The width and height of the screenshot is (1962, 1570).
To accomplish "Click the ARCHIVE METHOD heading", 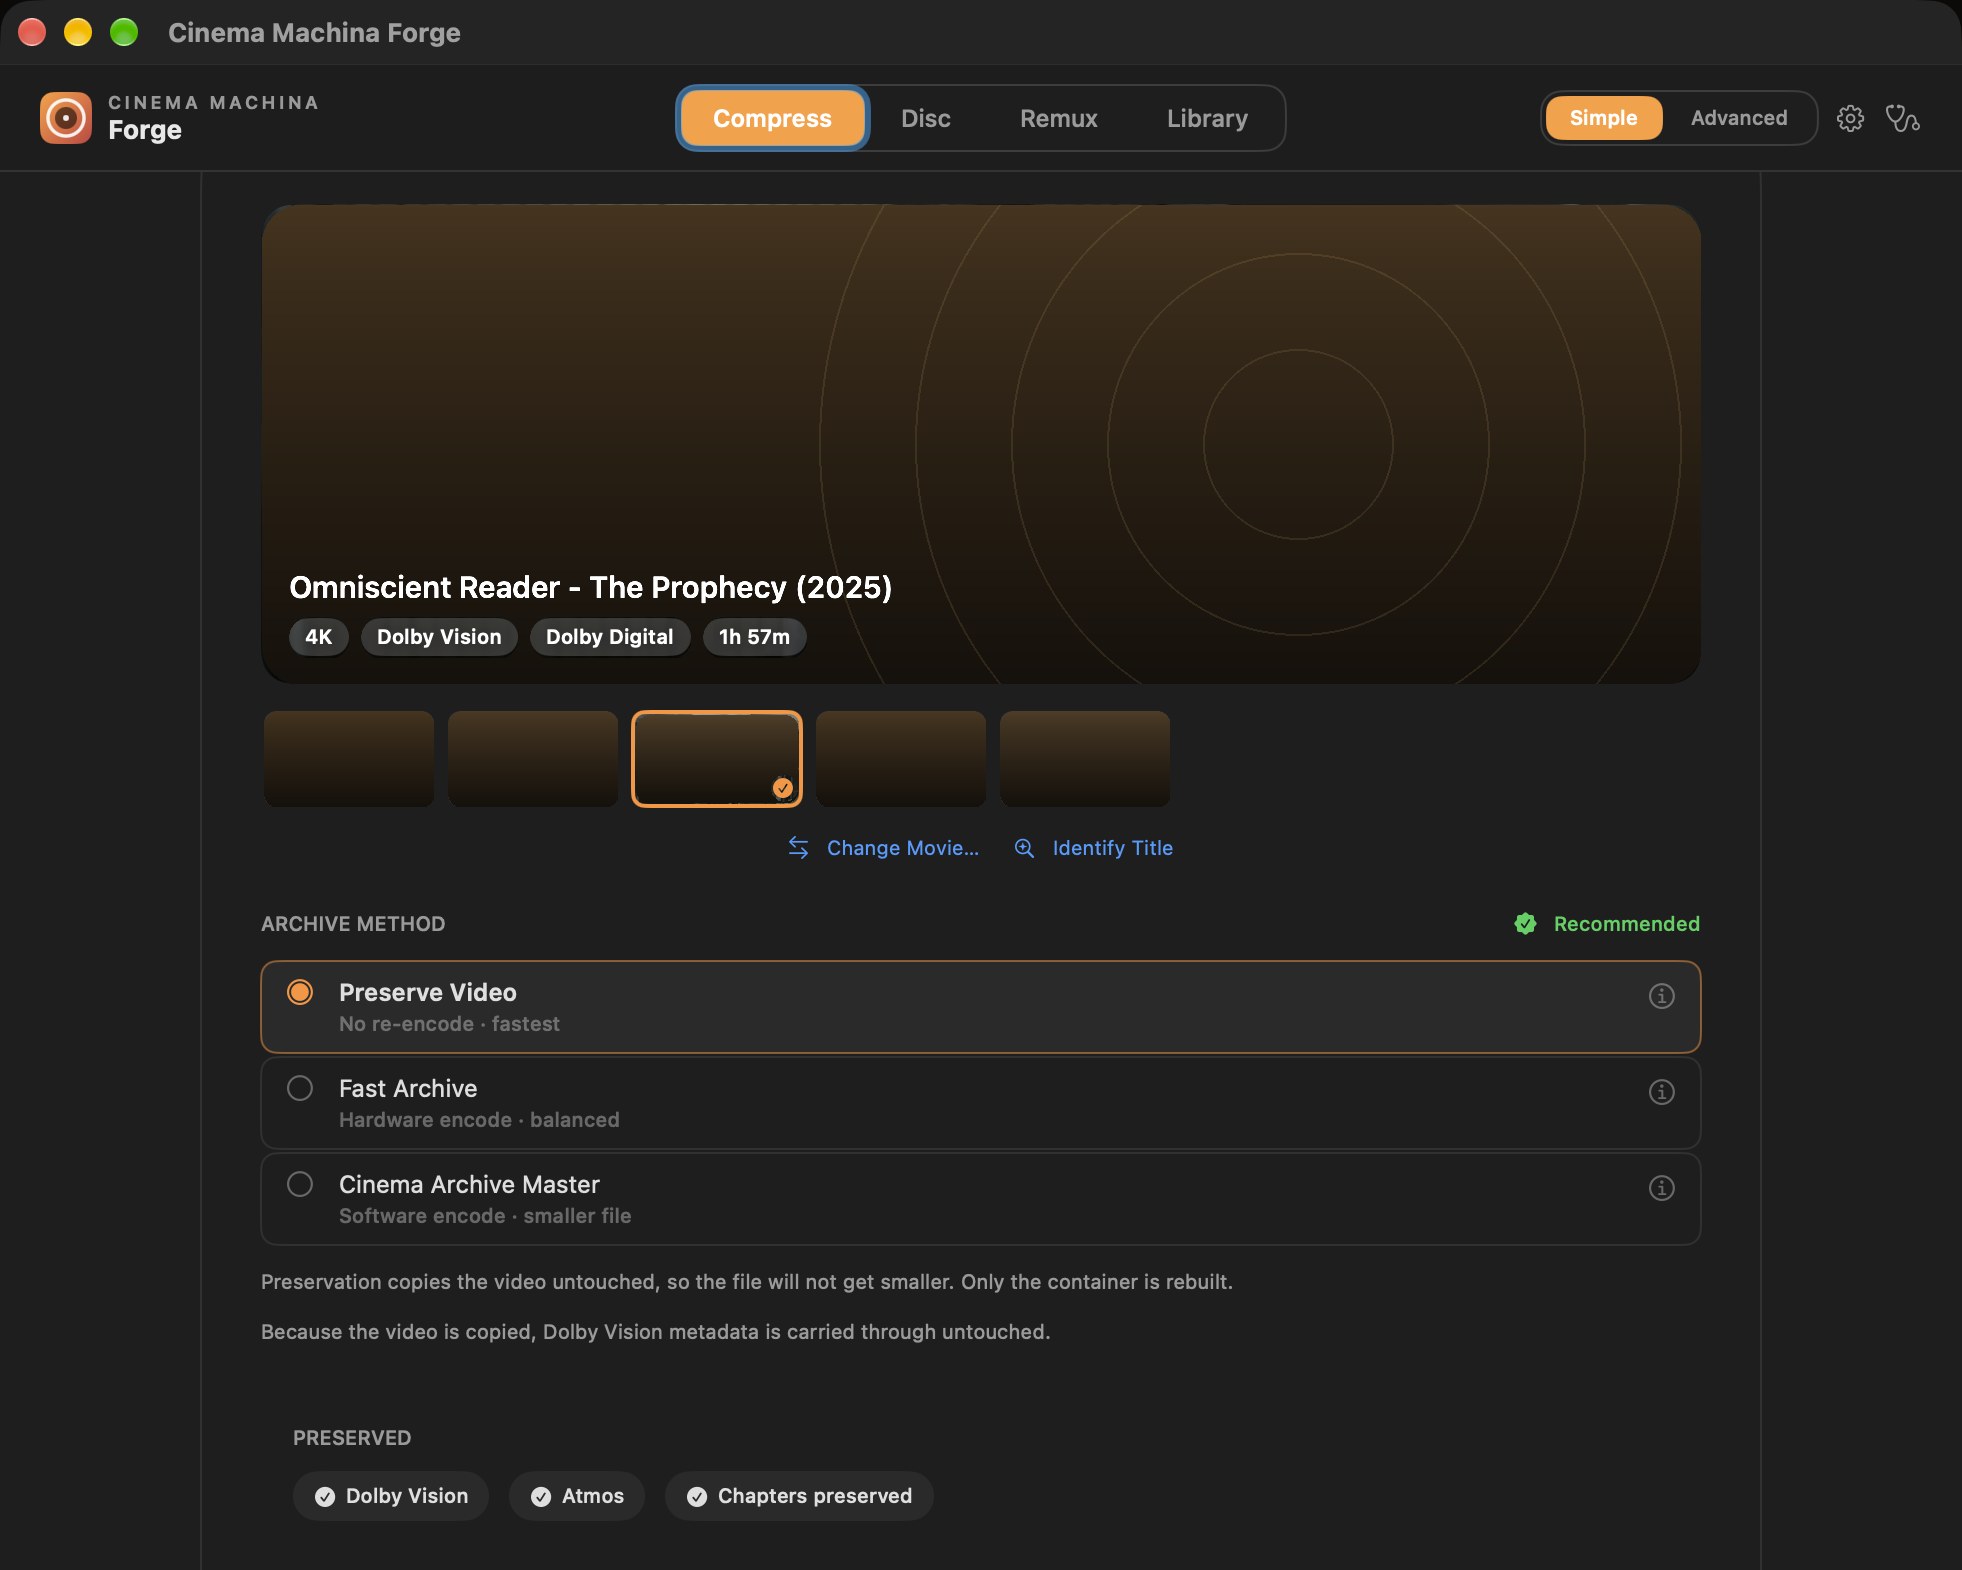I will pyautogui.click(x=353, y=924).
